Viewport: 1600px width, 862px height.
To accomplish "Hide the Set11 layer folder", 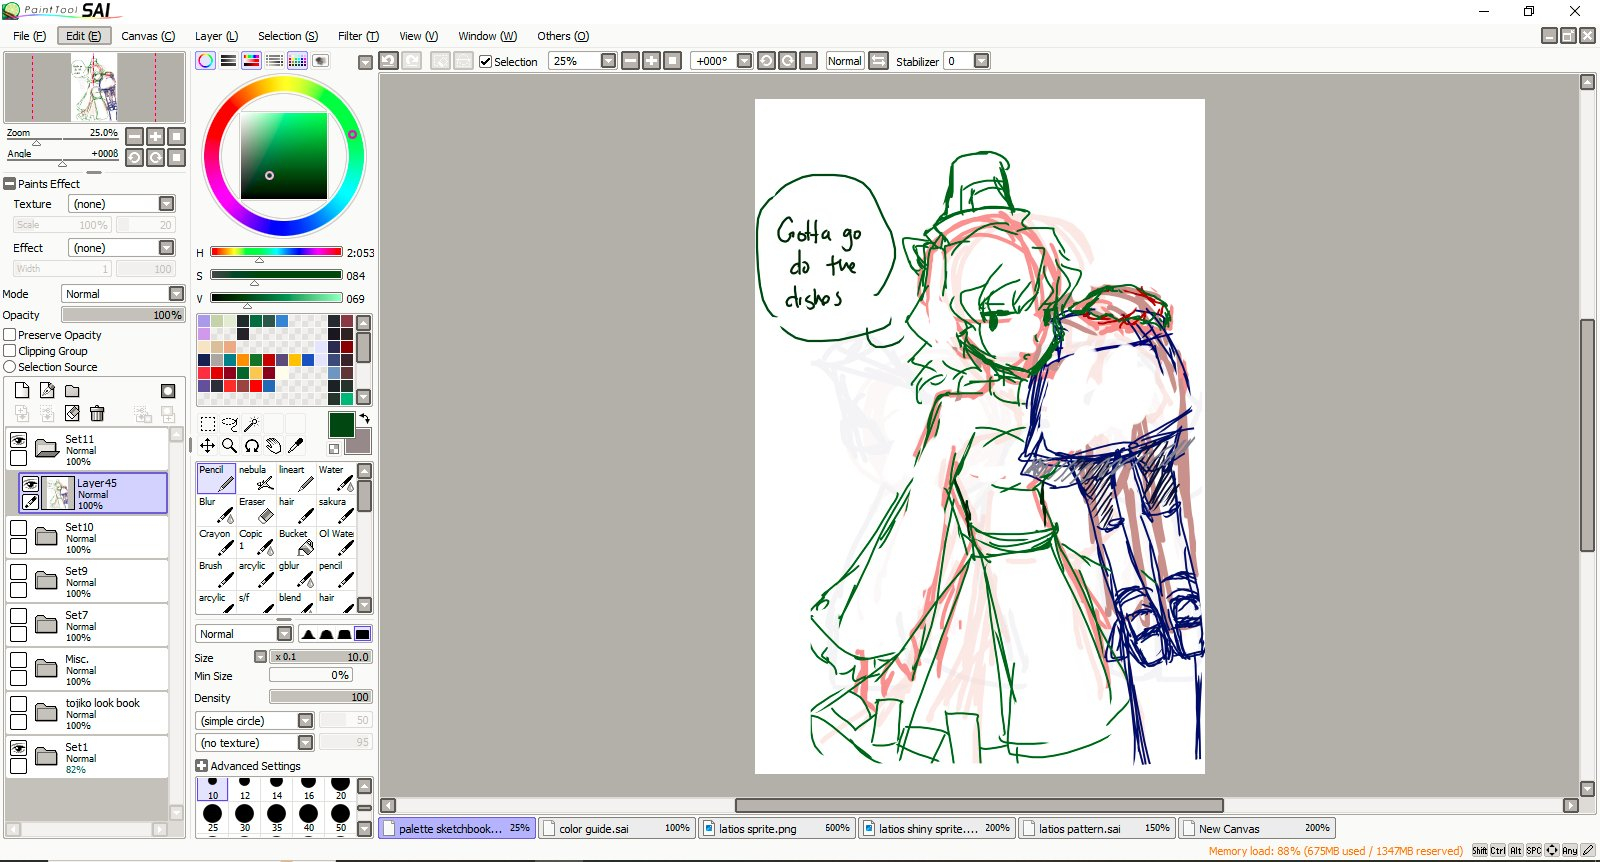I will click(18, 440).
